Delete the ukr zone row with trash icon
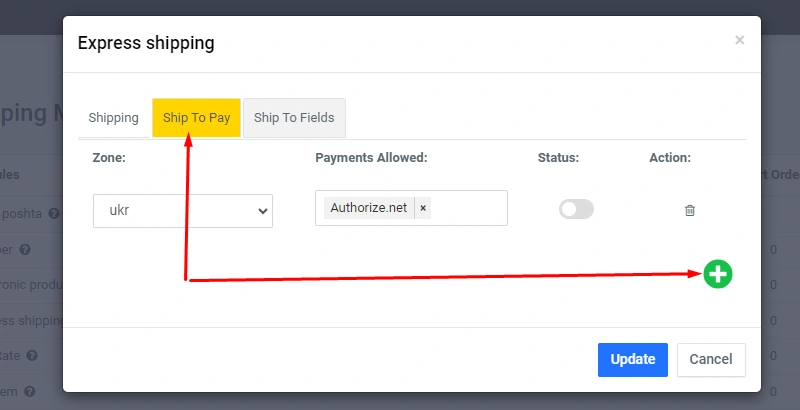This screenshot has height=410, width=800. coord(690,210)
